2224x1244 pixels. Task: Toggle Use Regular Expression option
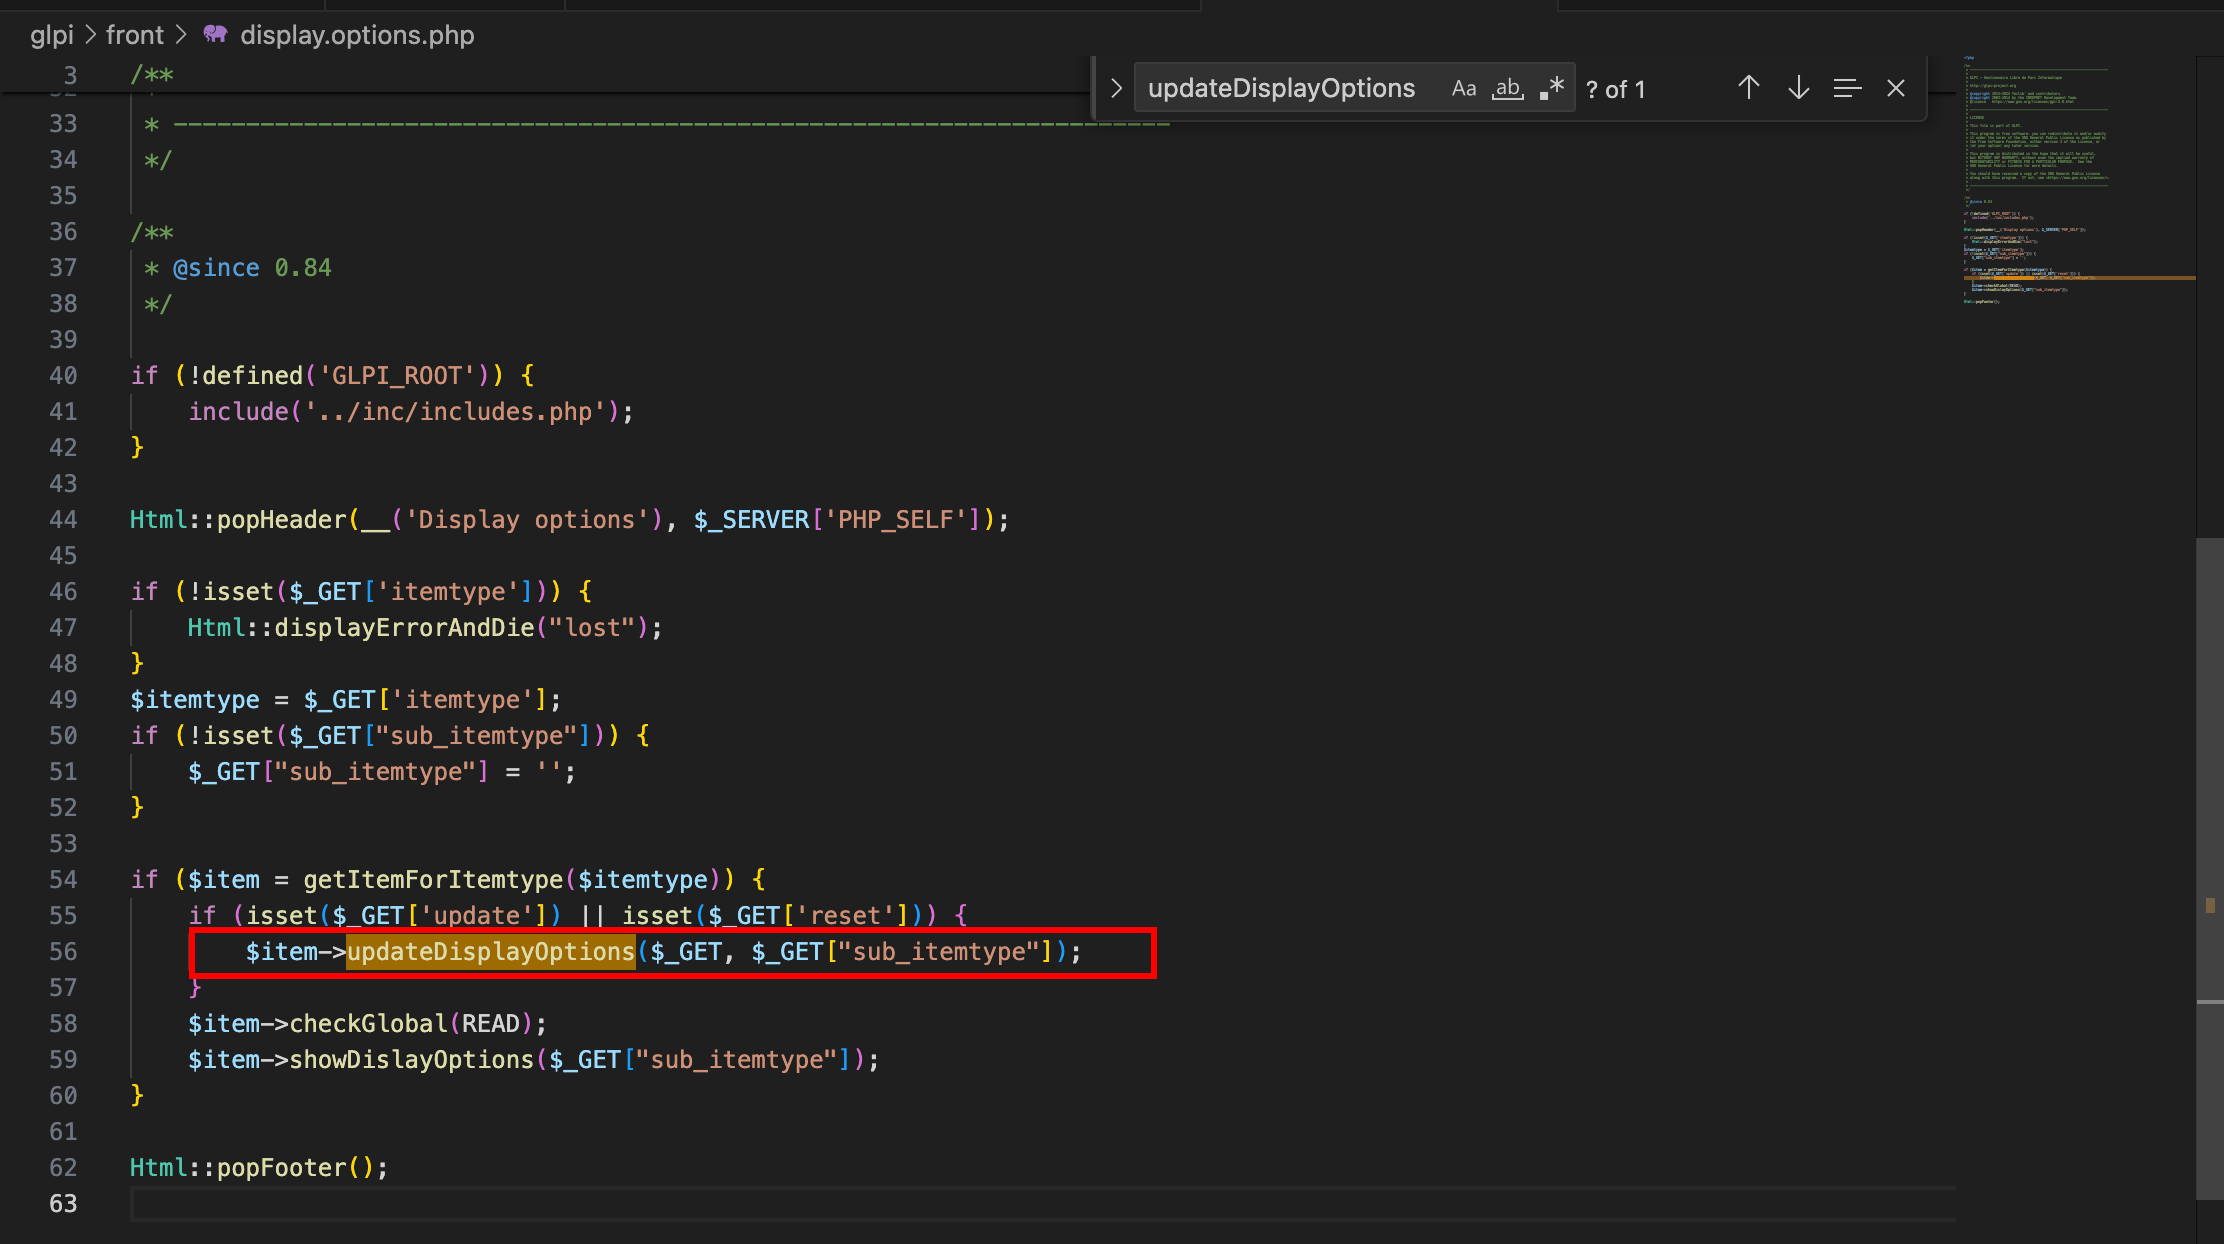tap(1552, 89)
